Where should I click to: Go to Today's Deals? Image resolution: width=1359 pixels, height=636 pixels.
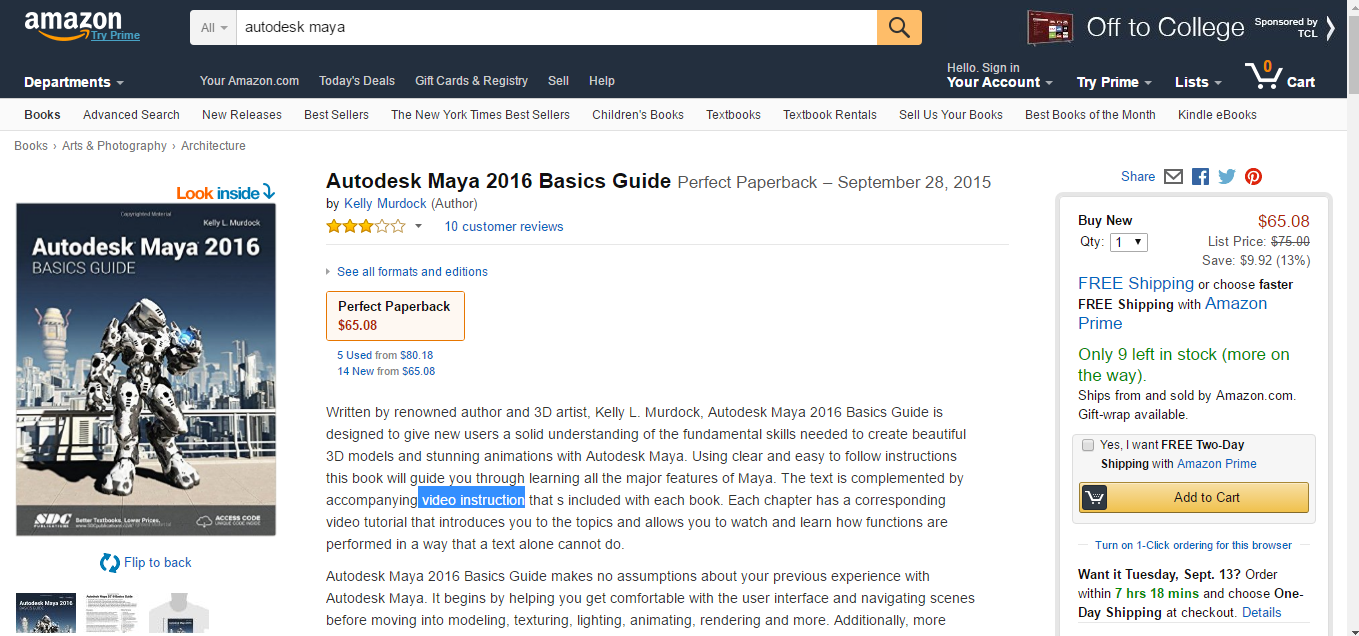(357, 81)
